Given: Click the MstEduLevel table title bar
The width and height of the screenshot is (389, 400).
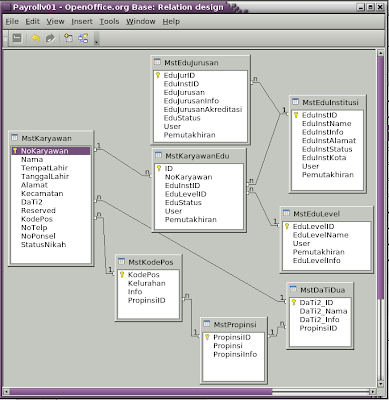Looking at the screenshot, I should (326, 213).
